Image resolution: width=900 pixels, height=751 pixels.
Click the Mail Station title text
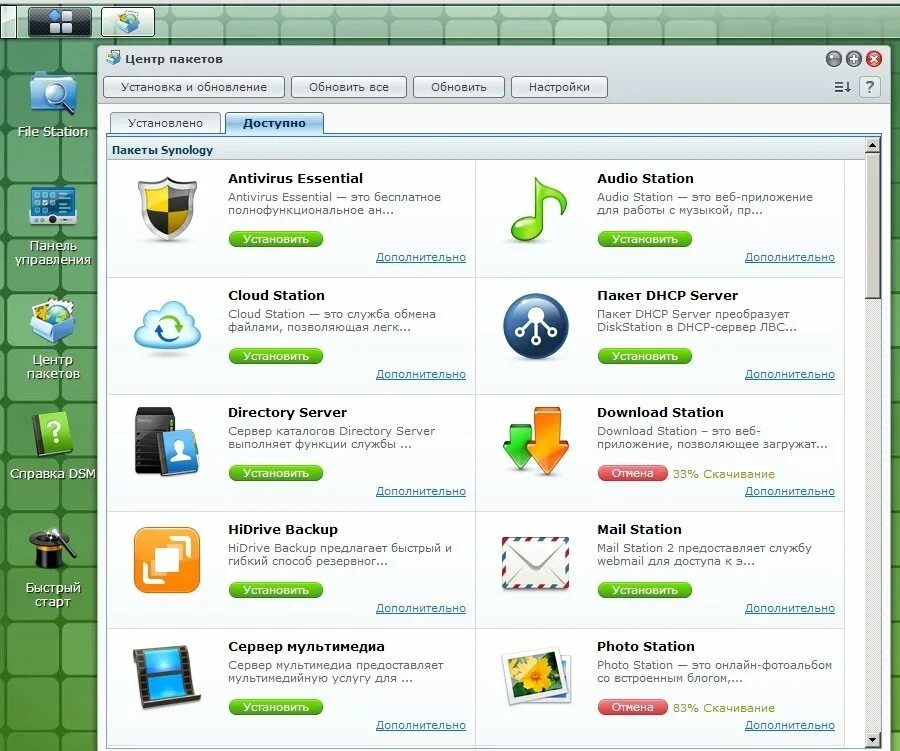639,529
